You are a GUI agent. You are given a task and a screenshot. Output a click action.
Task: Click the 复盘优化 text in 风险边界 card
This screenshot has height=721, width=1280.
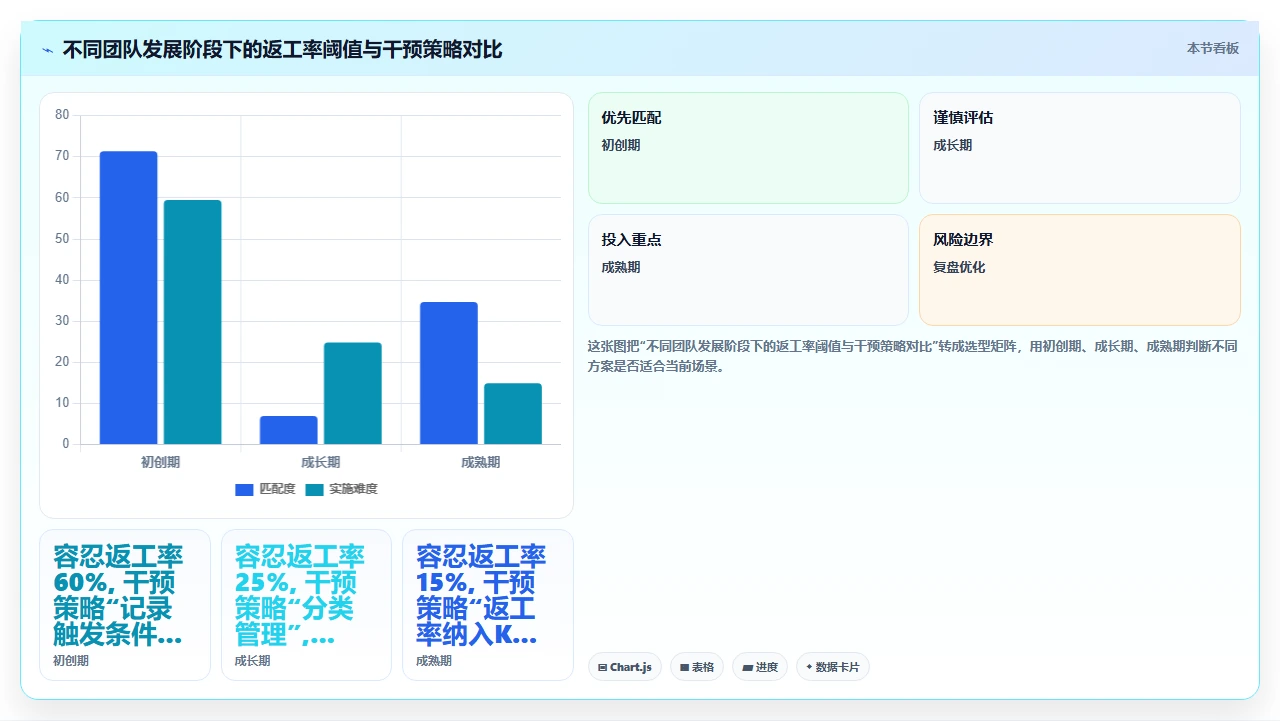959,268
